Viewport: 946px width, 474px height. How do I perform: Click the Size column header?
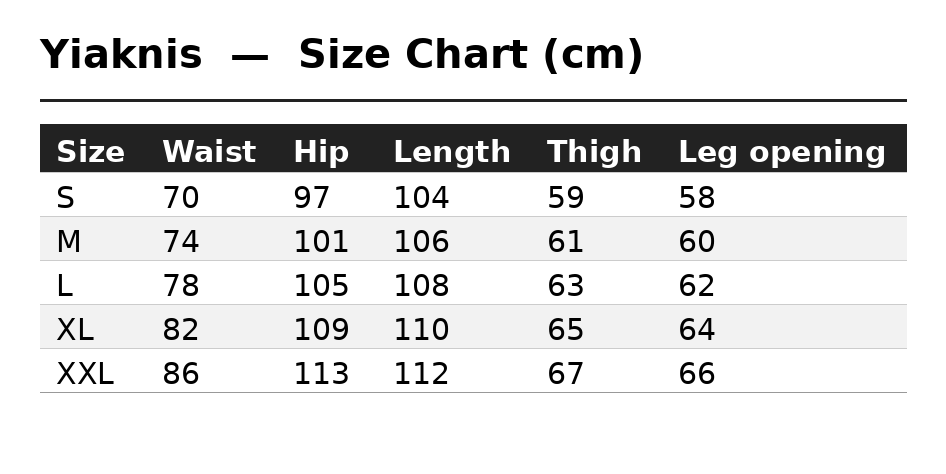(90, 152)
